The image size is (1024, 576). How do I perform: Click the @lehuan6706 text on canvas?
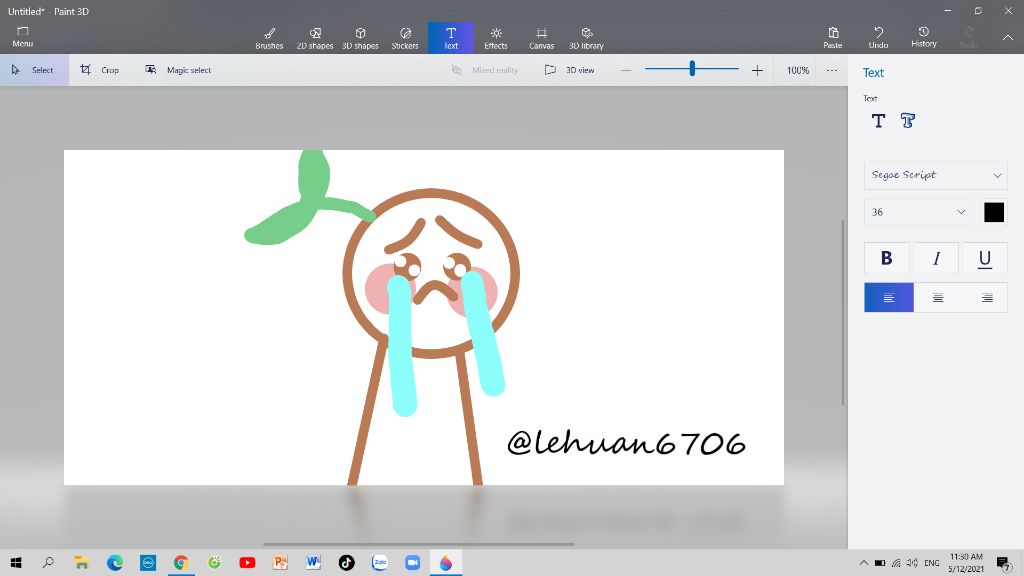click(626, 443)
